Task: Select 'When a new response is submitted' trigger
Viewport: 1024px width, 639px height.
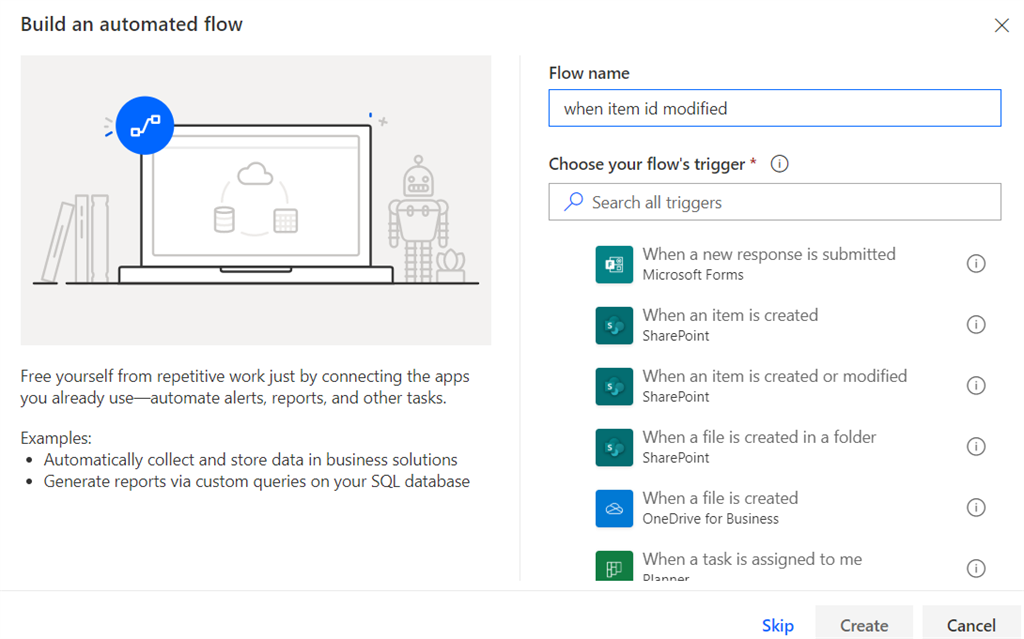Action: click(768, 255)
